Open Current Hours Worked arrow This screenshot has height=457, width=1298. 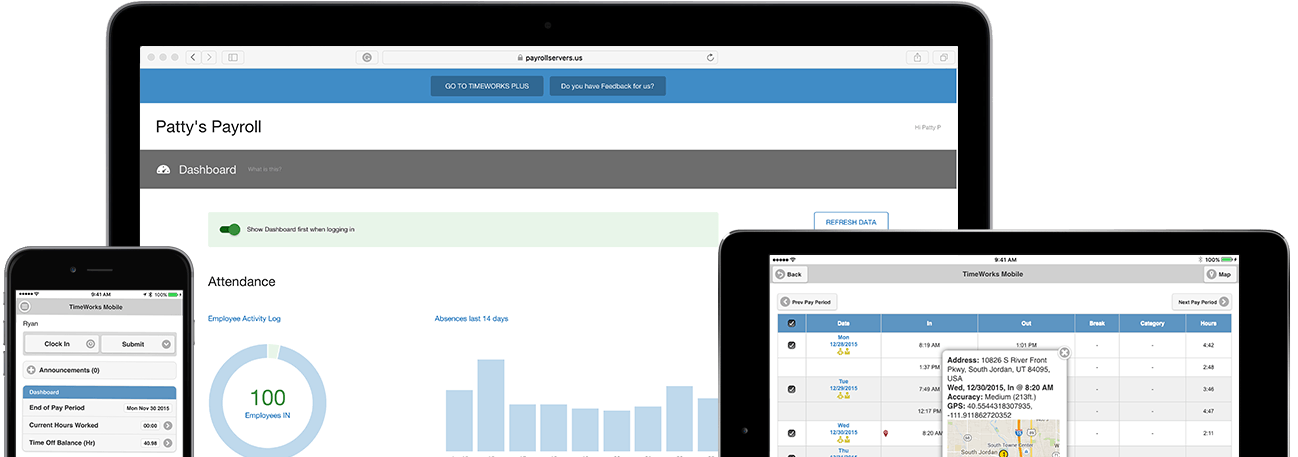point(167,425)
